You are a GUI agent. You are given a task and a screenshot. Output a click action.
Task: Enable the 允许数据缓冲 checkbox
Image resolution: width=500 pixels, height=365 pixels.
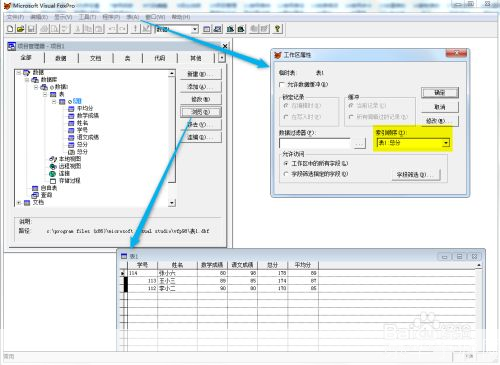pos(282,85)
